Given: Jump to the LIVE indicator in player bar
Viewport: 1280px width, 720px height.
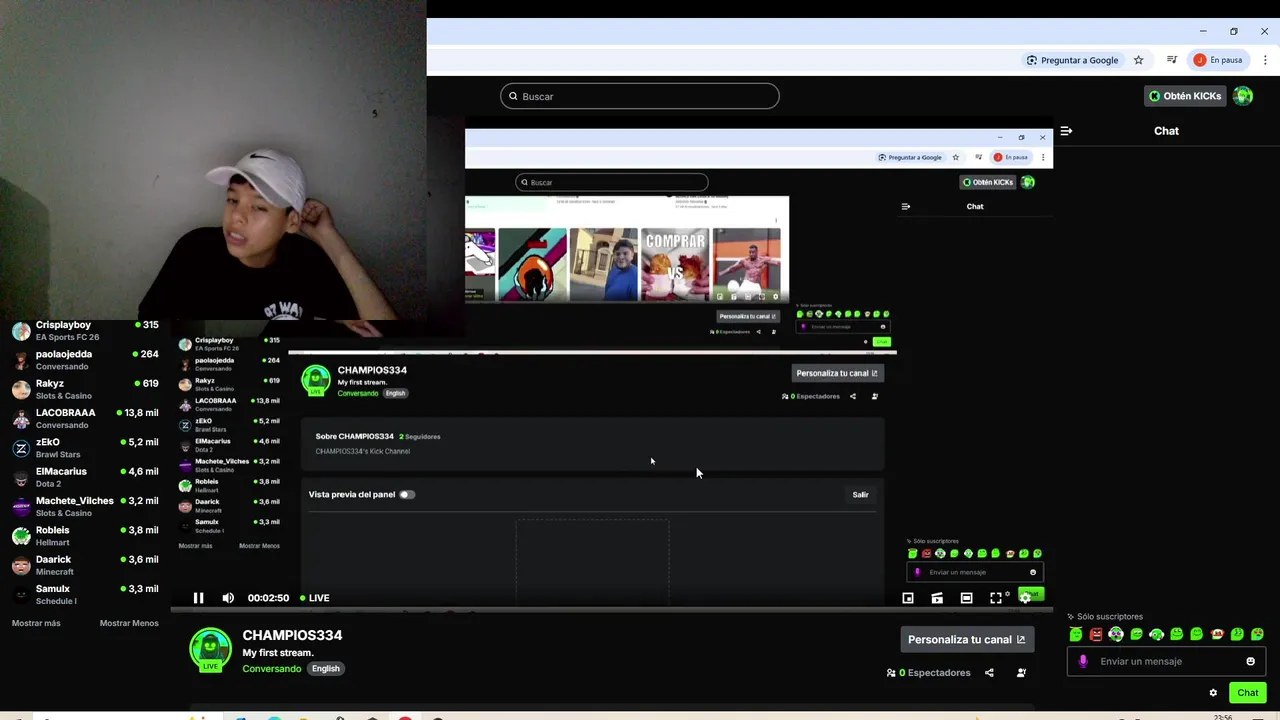Looking at the screenshot, I should tap(314, 598).
